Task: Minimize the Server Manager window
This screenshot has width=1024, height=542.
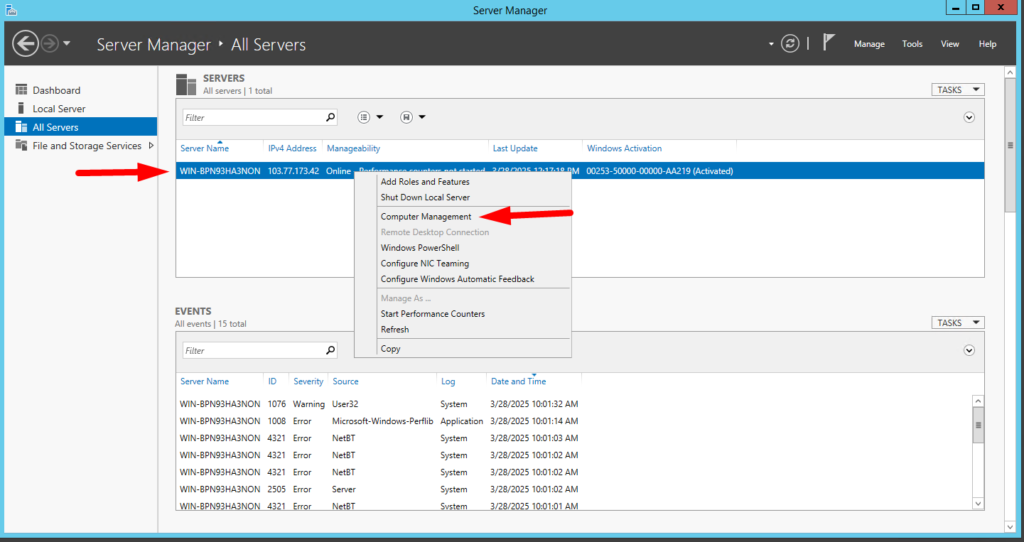Action: [x=955, y=7]
